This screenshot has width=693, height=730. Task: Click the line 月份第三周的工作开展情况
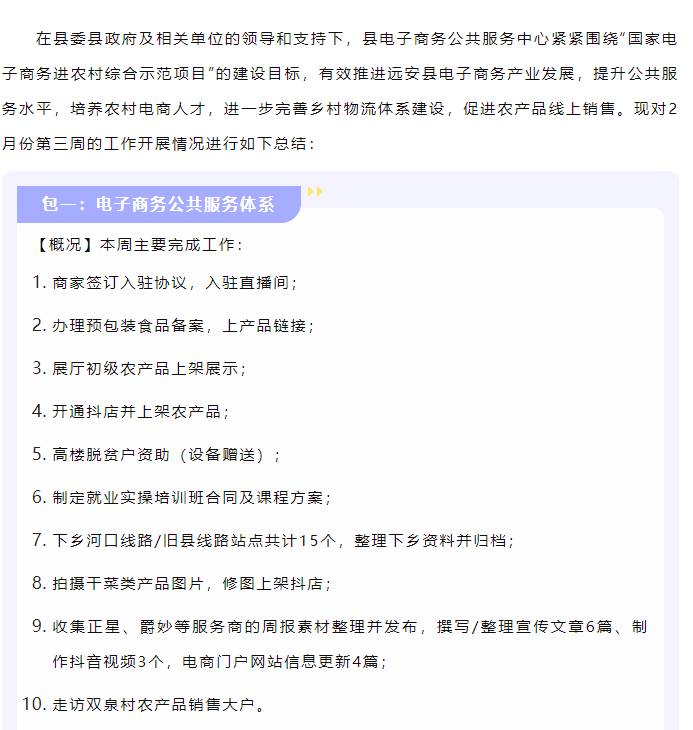pos(158,143)
